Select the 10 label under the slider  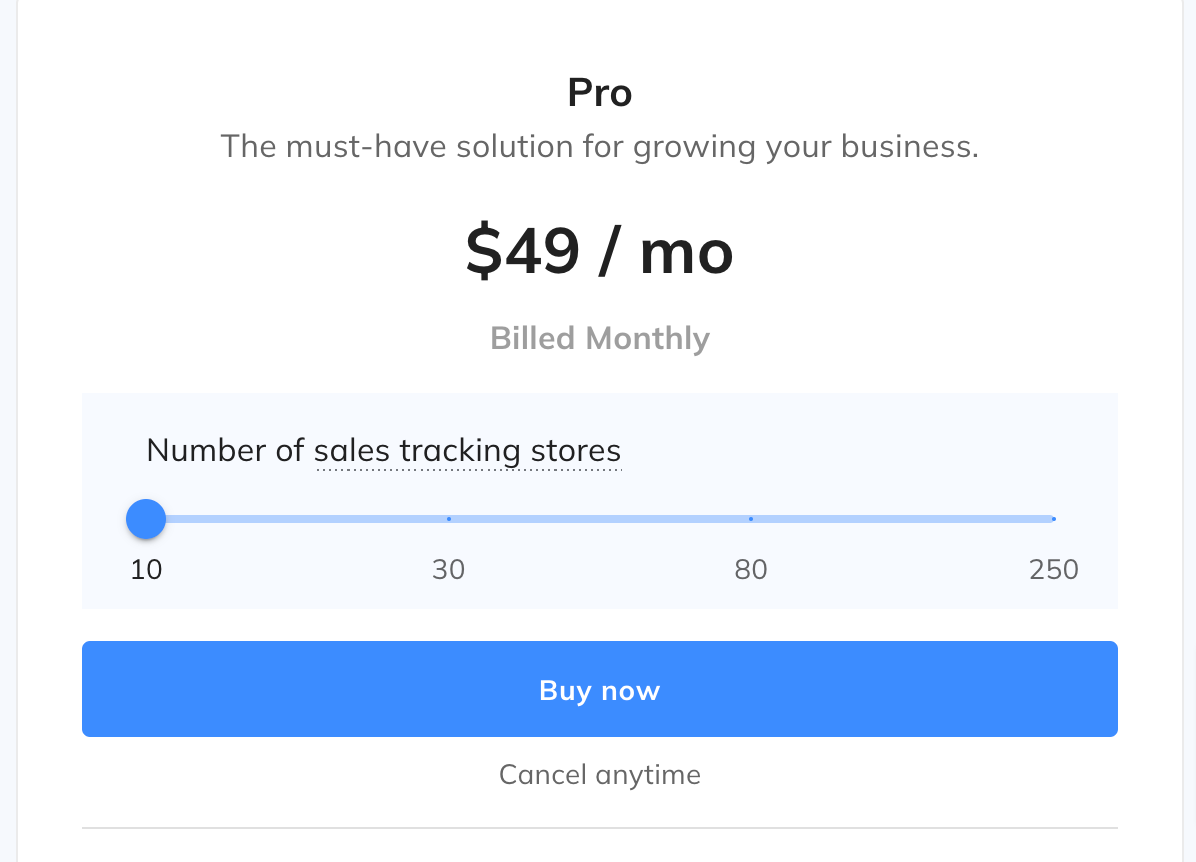[146, 569]
